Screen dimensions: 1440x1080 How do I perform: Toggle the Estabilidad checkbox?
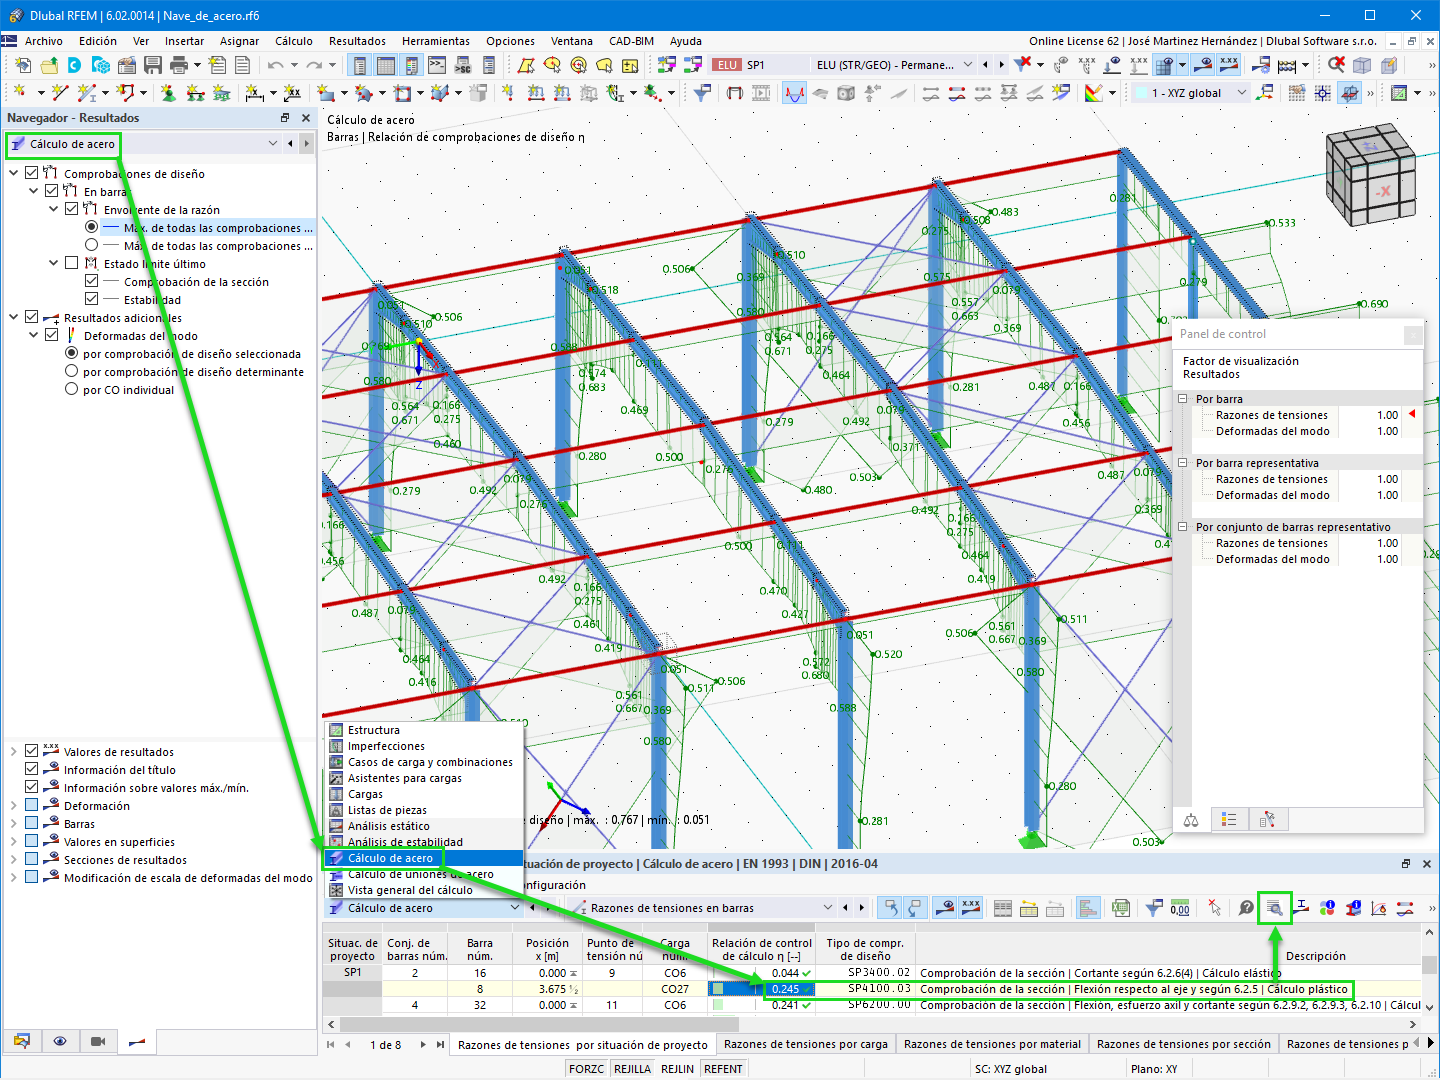[91, 299]
